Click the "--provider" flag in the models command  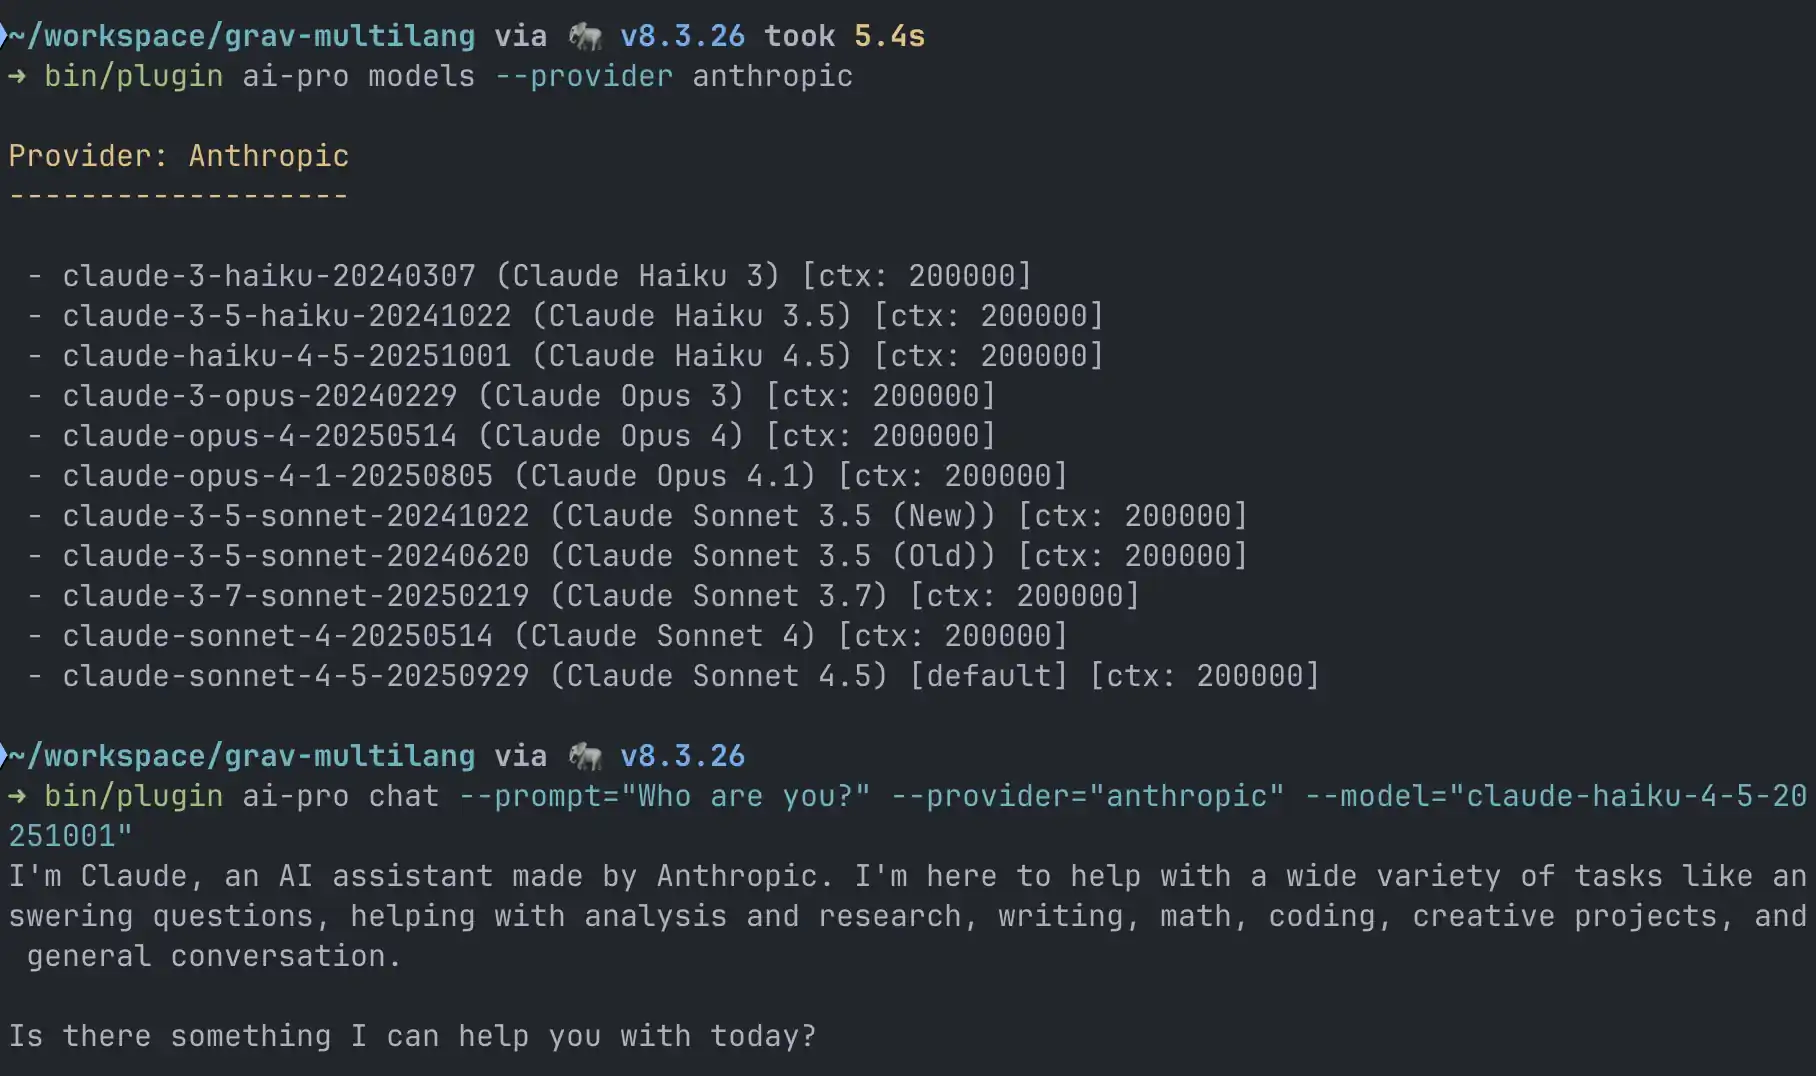tap(584, 77)
